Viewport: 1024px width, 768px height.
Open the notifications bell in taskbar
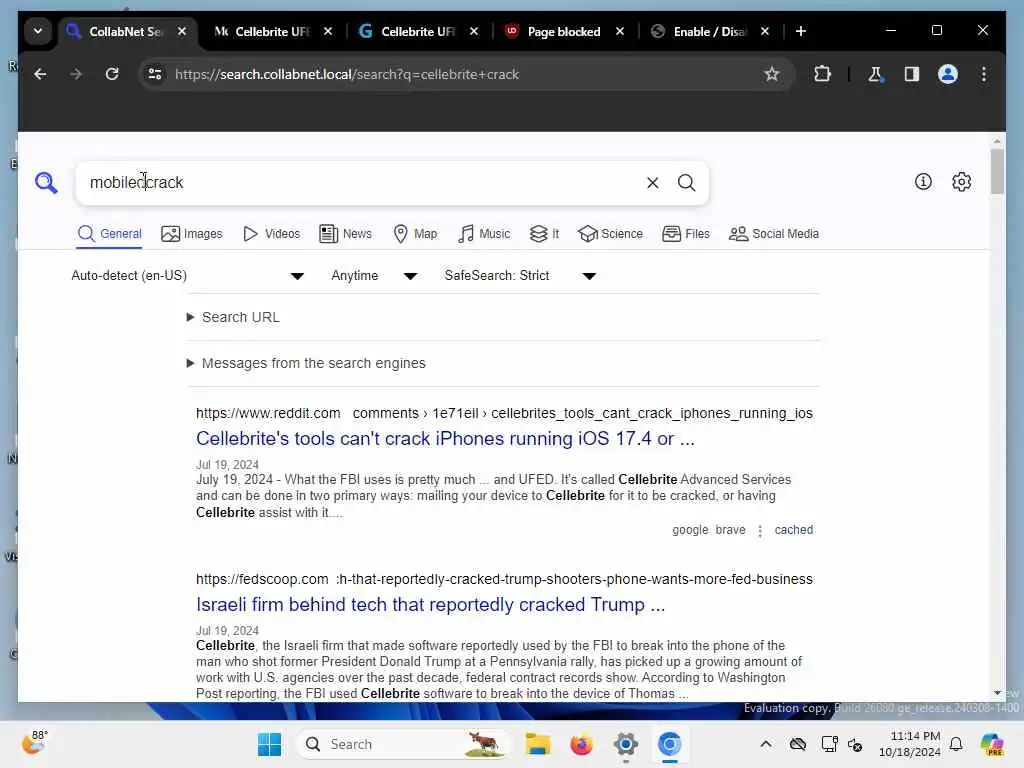tap(956, 744)
